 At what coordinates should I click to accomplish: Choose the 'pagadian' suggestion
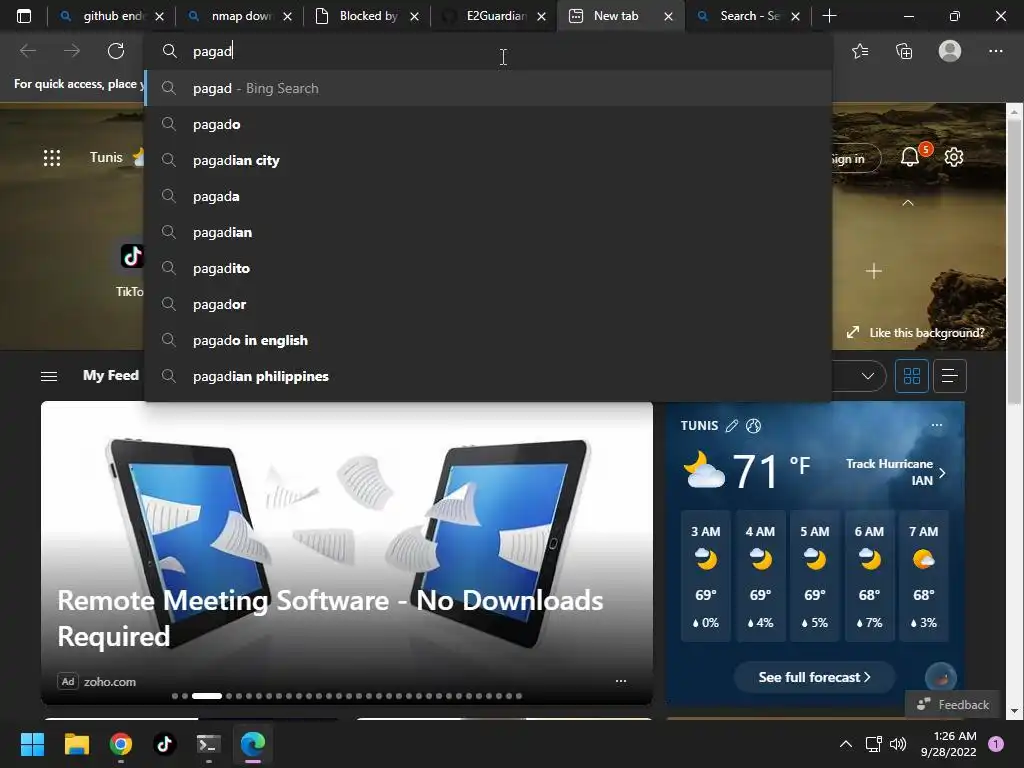click(488, 232)
